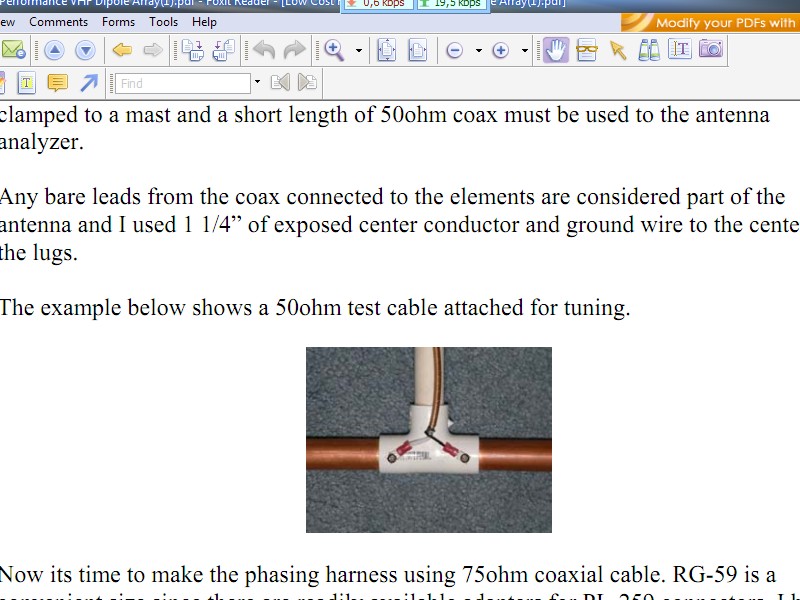Screen dimensions: 800x600
Task: Open the Help menu
Action: (x=205, y=22)
